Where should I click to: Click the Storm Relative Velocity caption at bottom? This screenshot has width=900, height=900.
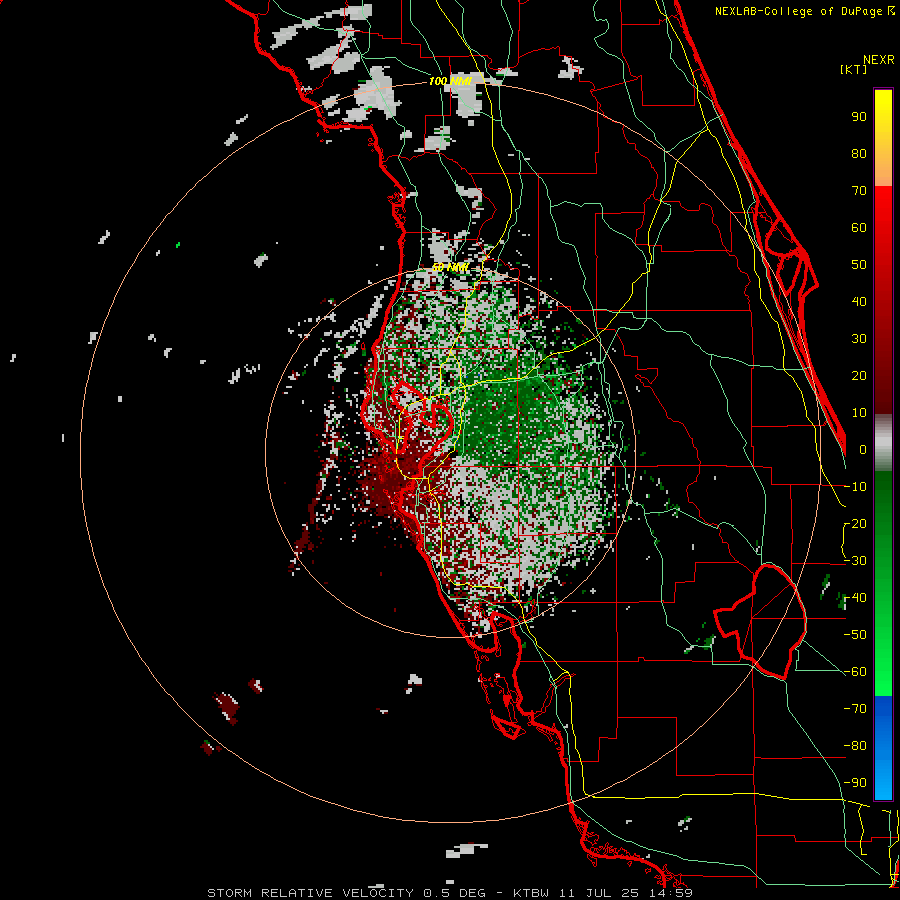tap(449, 893)
